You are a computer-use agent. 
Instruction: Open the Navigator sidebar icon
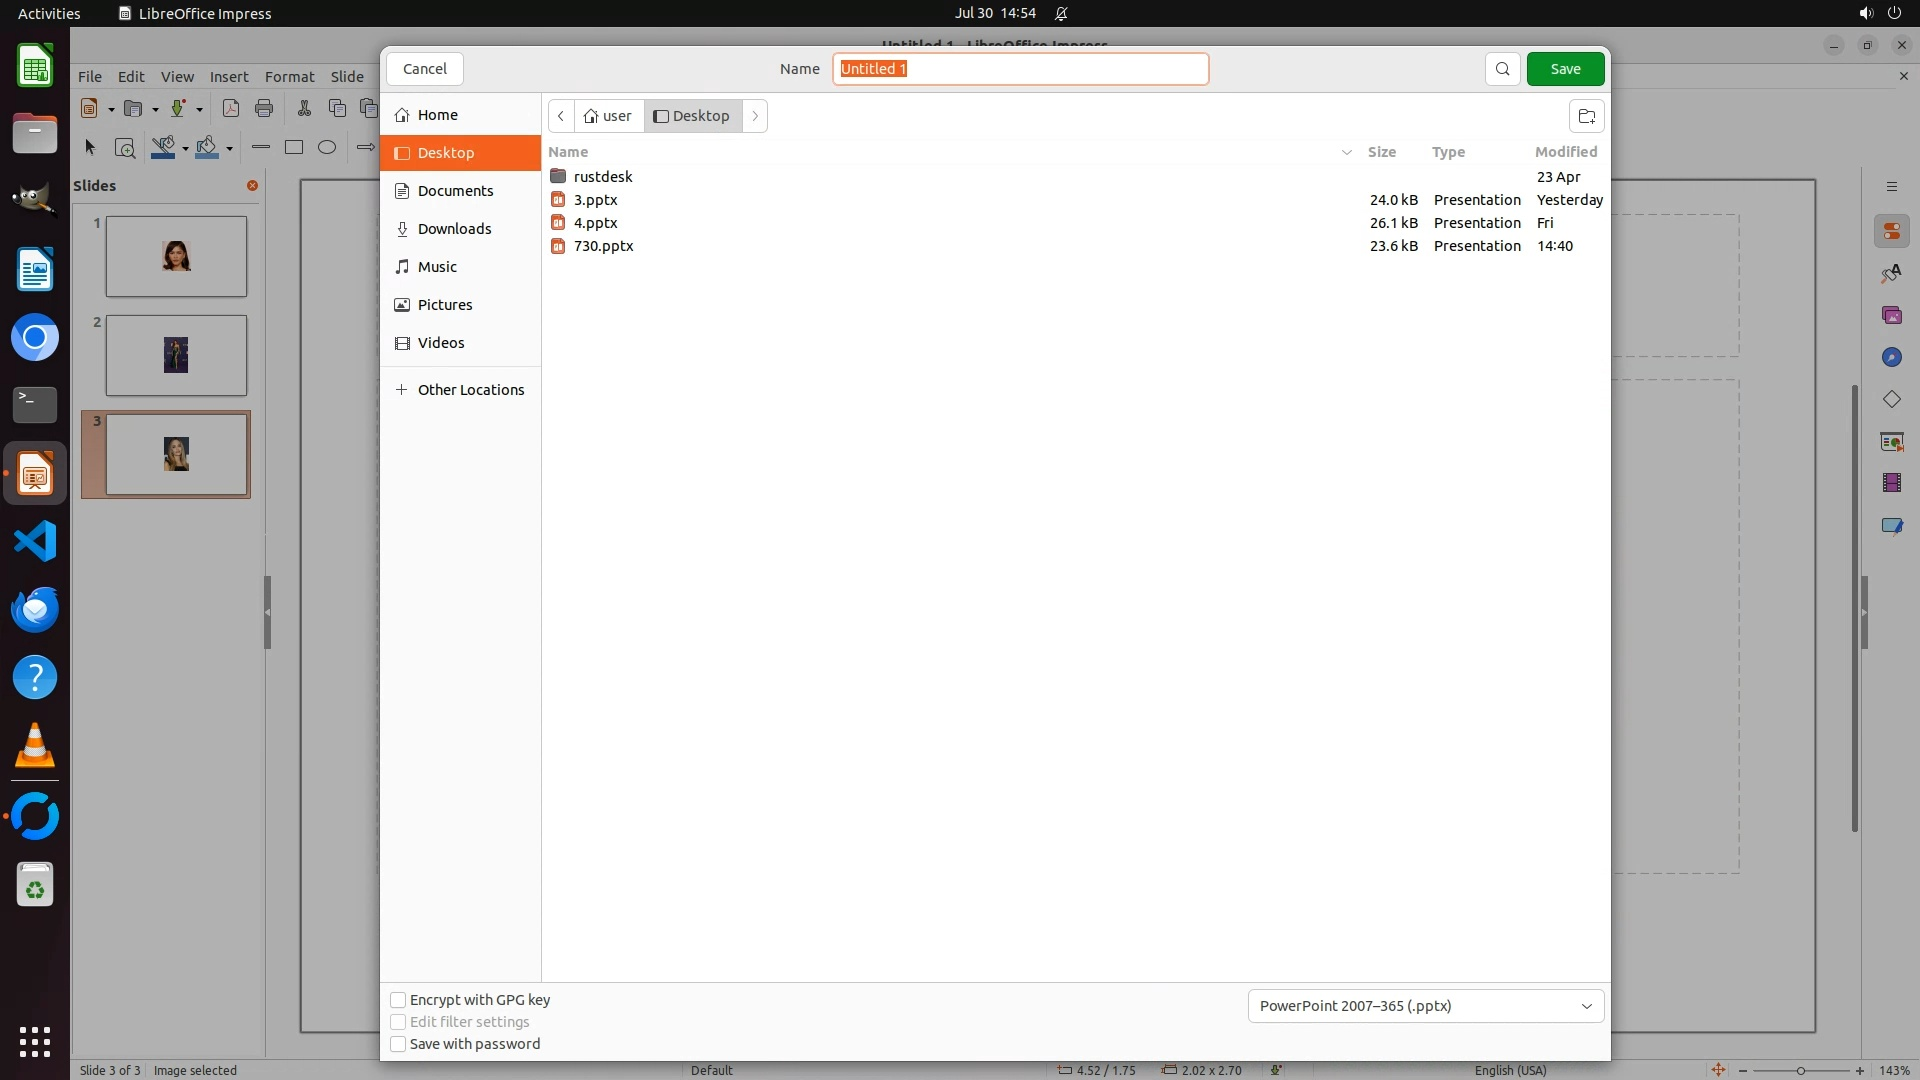coord(1891,358)
